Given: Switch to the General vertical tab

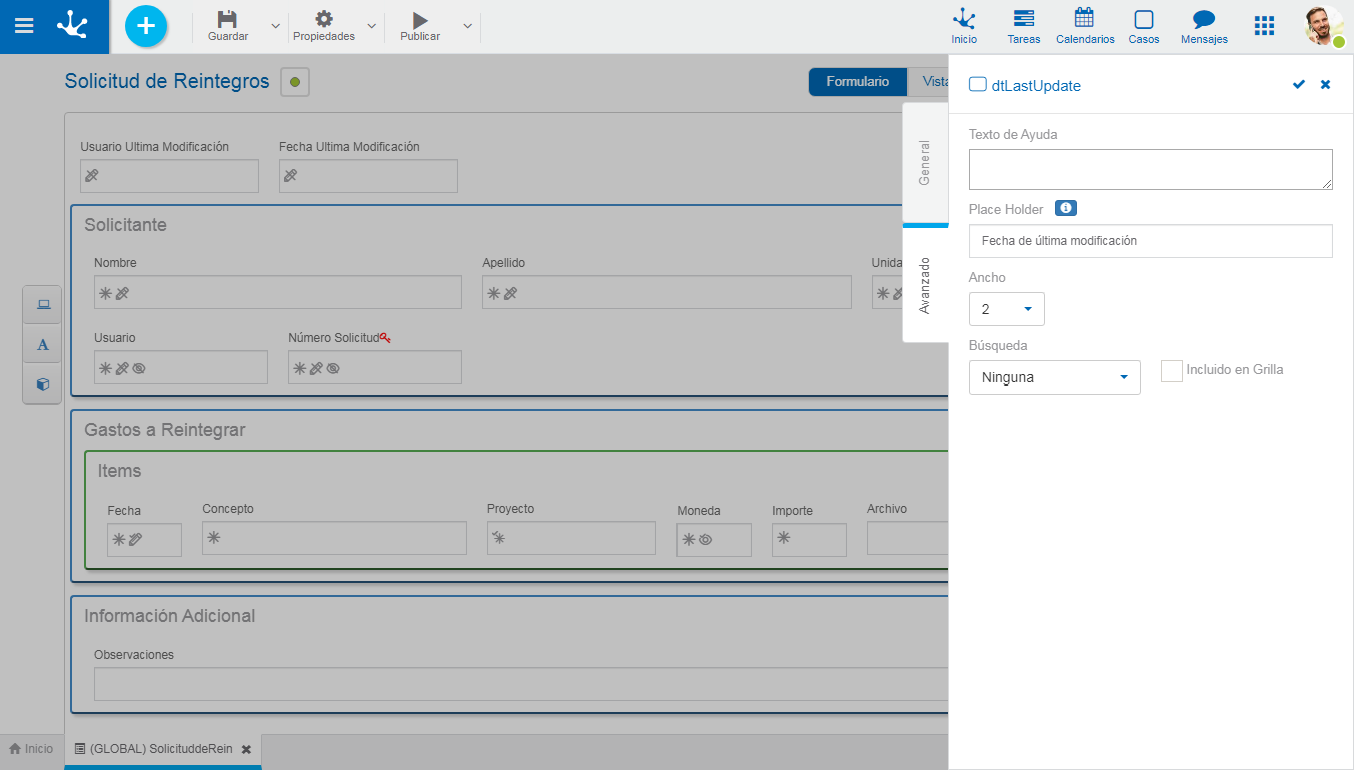Looking at the screenshot, I should [x=925, y=162].
